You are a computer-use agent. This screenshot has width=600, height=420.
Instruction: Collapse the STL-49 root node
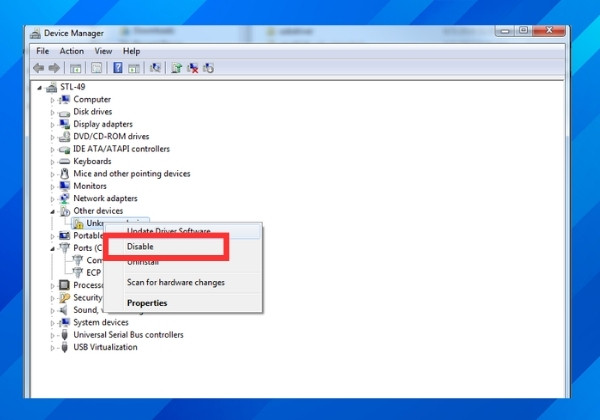point(39,88)
